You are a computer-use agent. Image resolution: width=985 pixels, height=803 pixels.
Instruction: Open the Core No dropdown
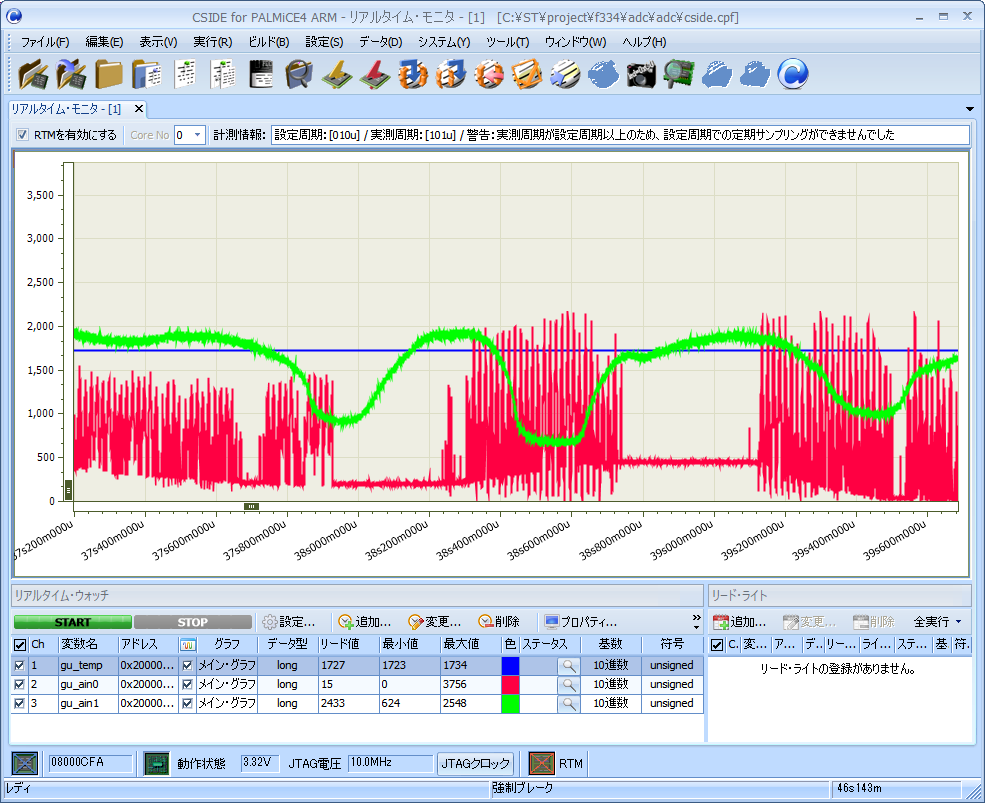click(197, 134)
